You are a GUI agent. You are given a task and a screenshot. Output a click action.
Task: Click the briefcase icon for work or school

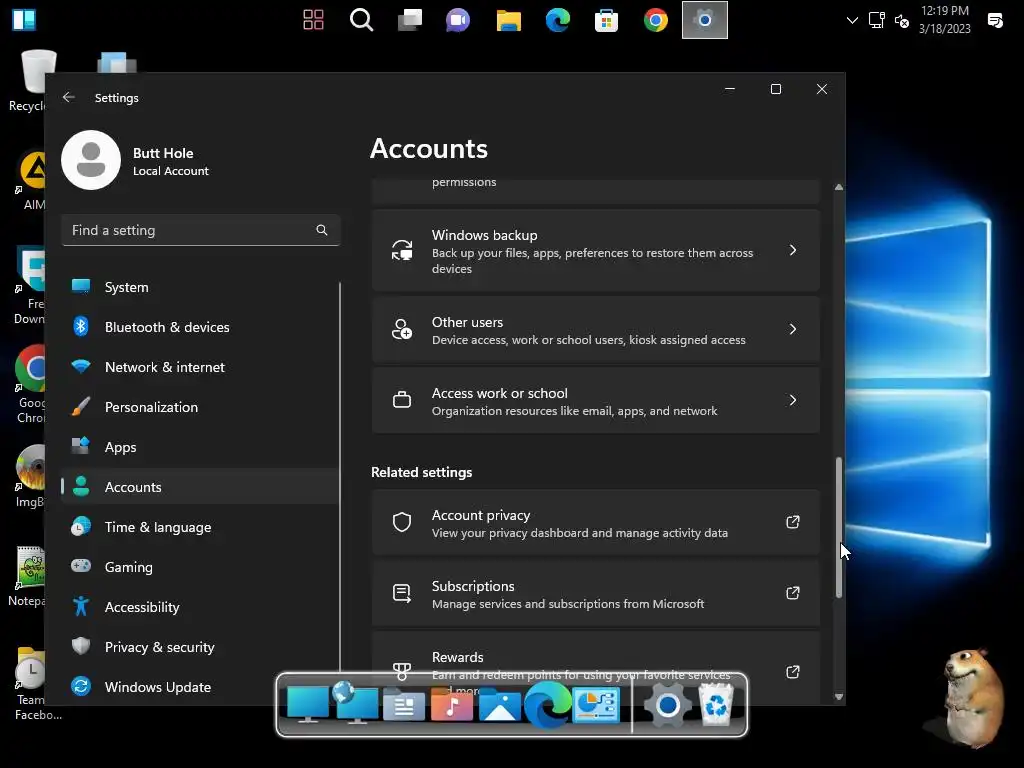(402, 400)
